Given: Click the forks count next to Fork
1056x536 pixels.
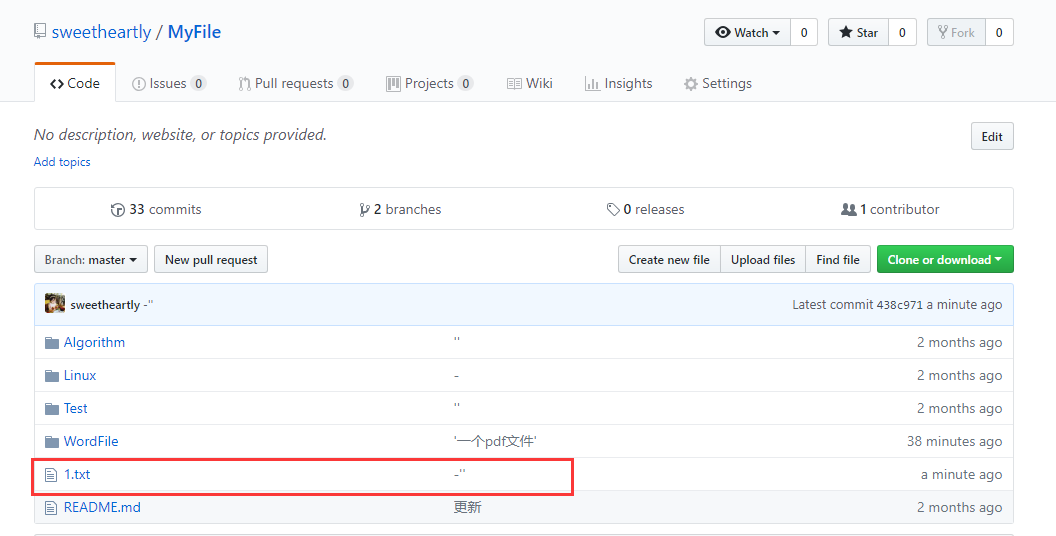Looking at the screenshot, I should click(x=999, y=32).
